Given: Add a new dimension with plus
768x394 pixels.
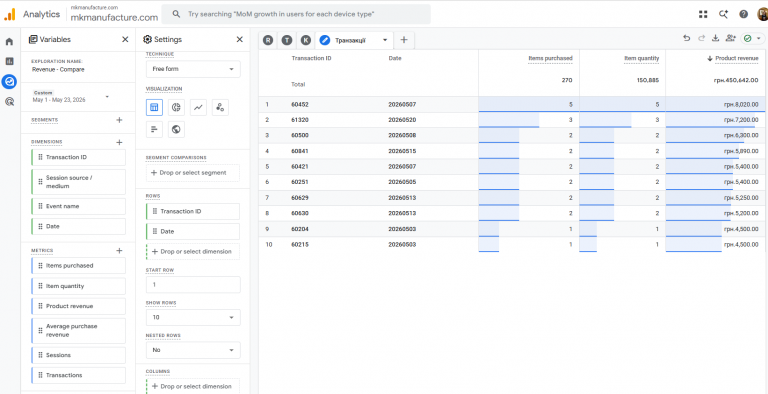Looking at the screenshot, I should click(x=119, y=142).
